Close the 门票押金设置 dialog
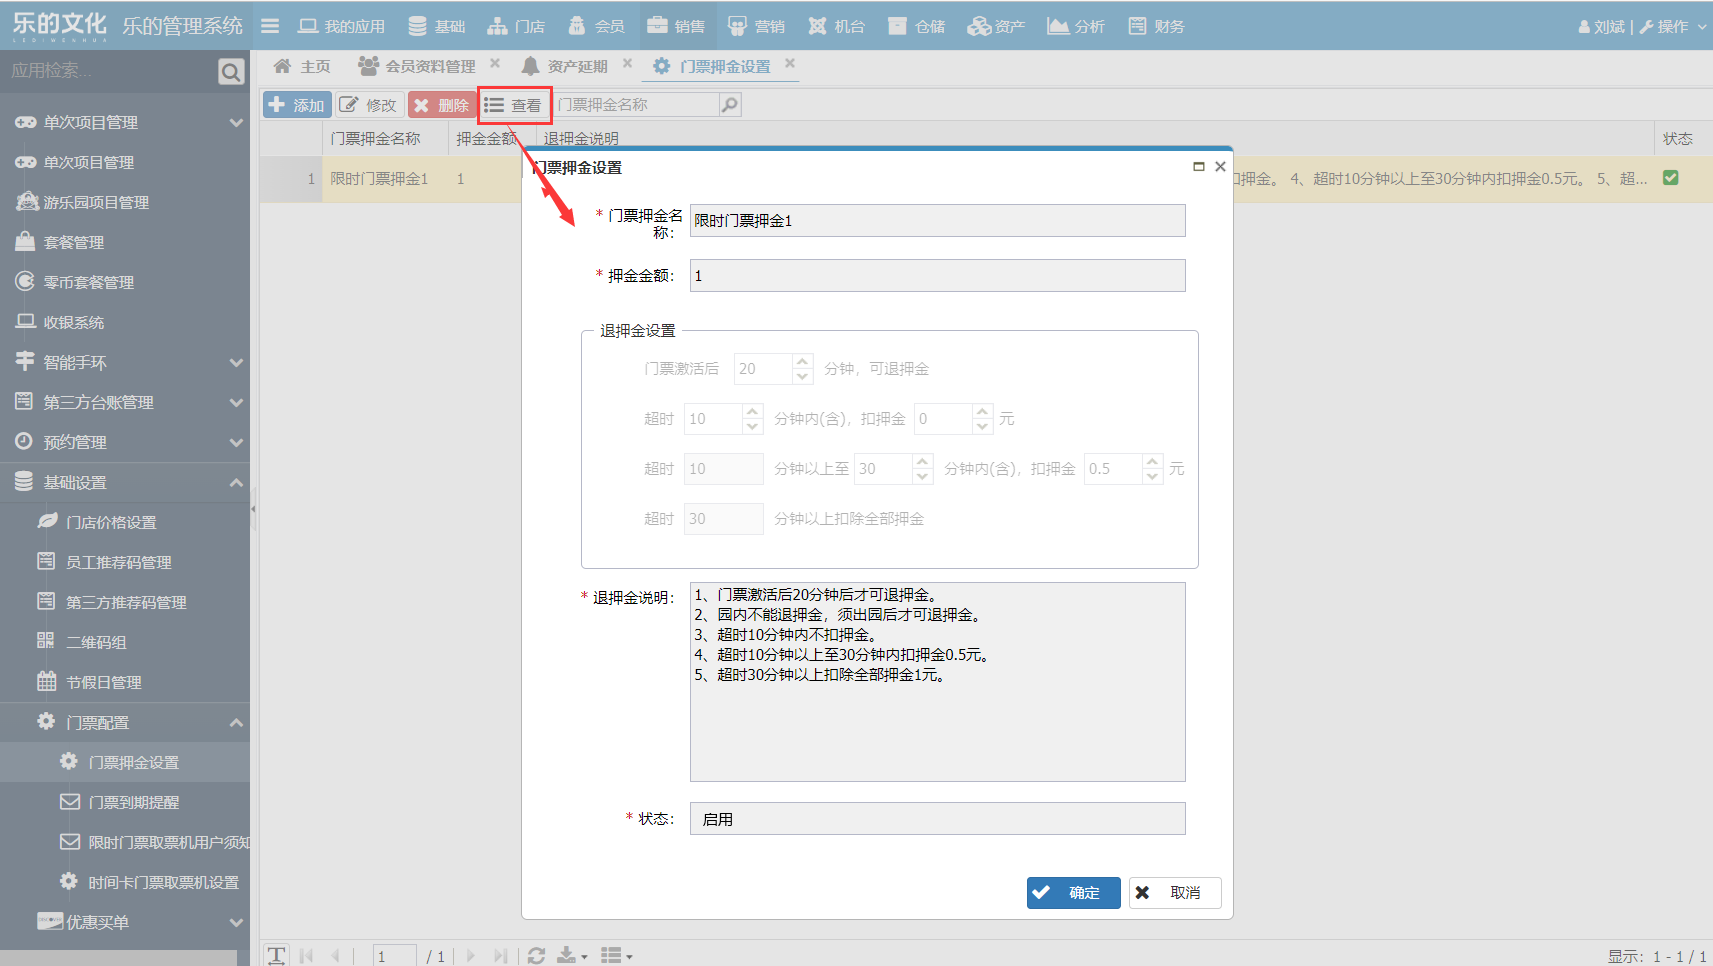This screenshot has height=966, width=1713. tap(1220, 167)
